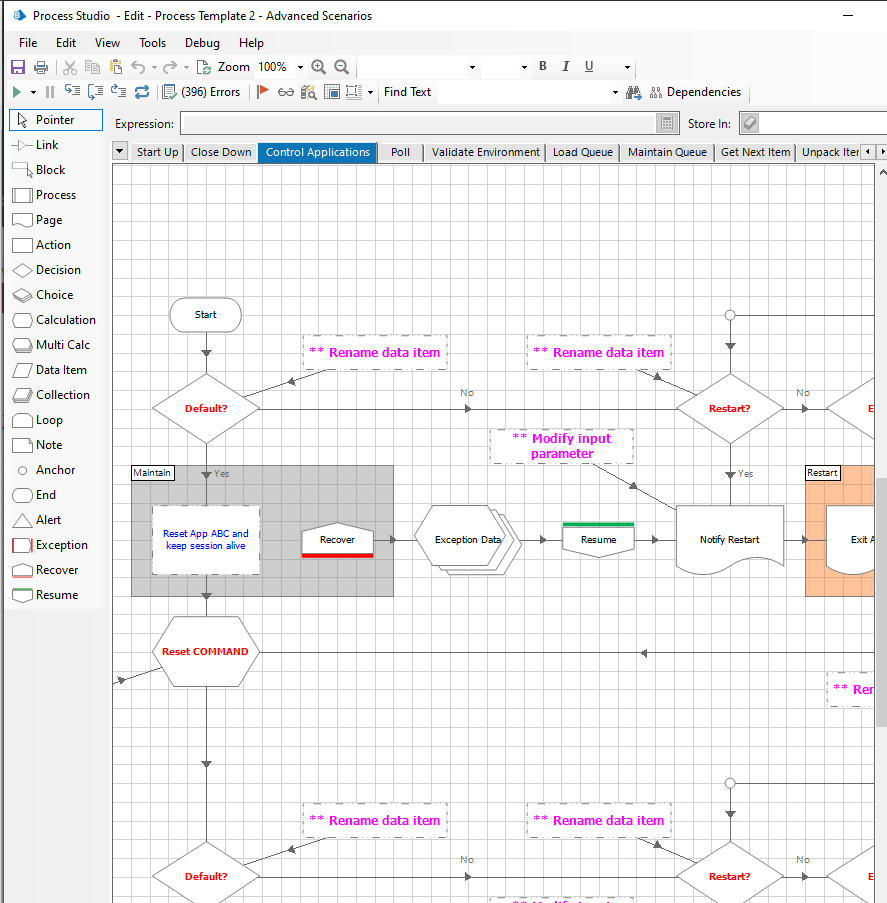Click the Print icon

coord(41,67)
